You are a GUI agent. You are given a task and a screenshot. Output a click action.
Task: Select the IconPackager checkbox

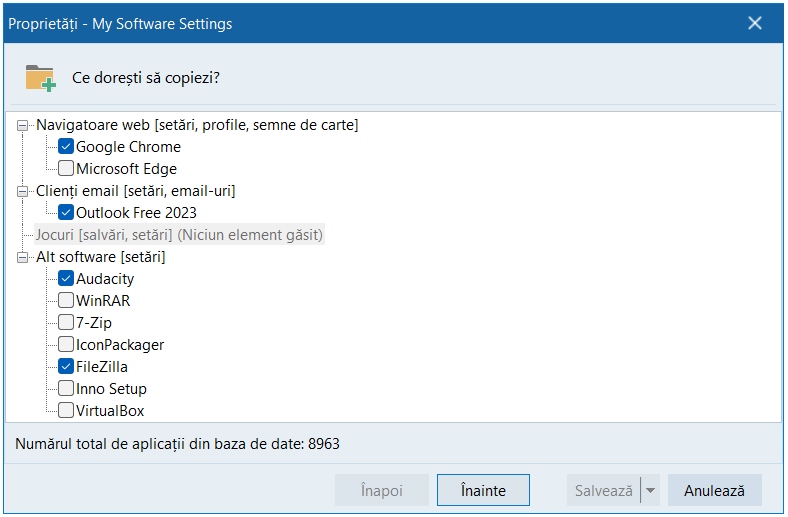pyautogui.click(x=66, y=345)
